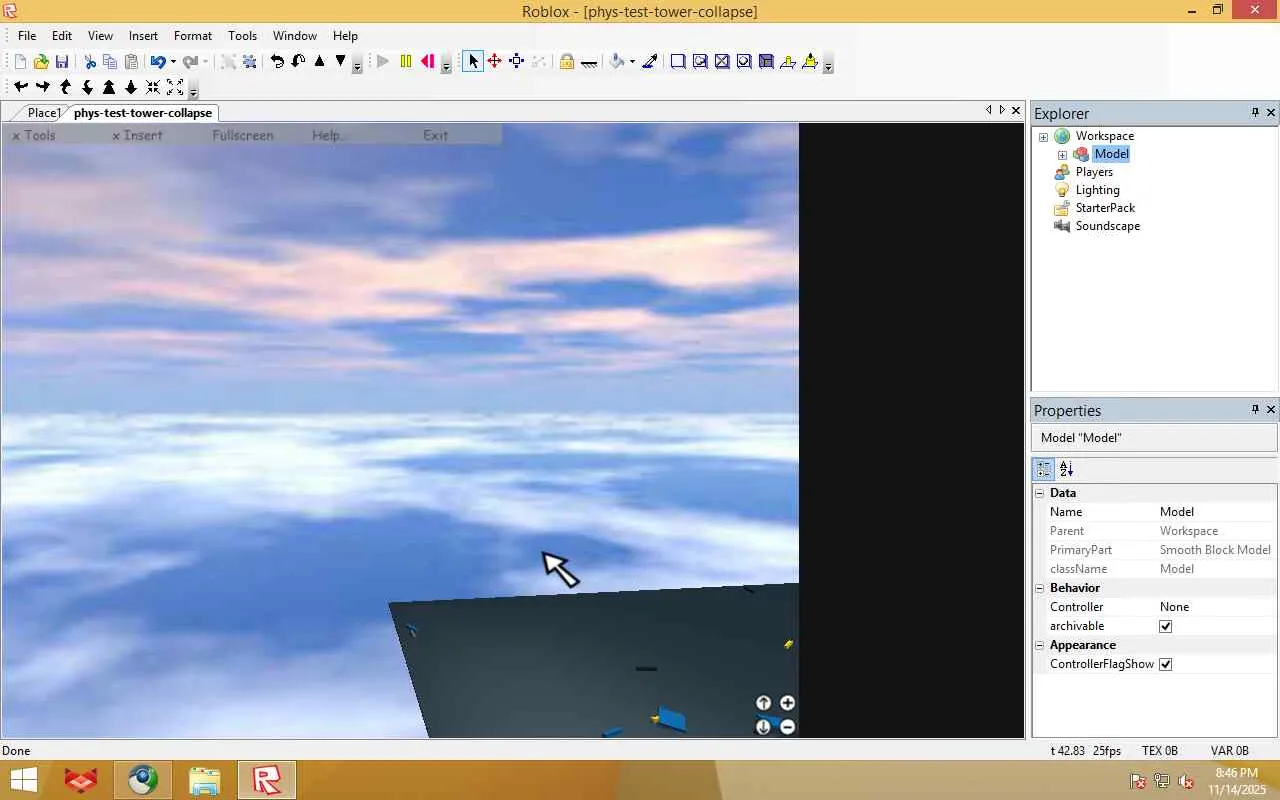Open the Undo history dropdown arrow
This screenshot has width=1280, height=800.
tap(173, 62)
